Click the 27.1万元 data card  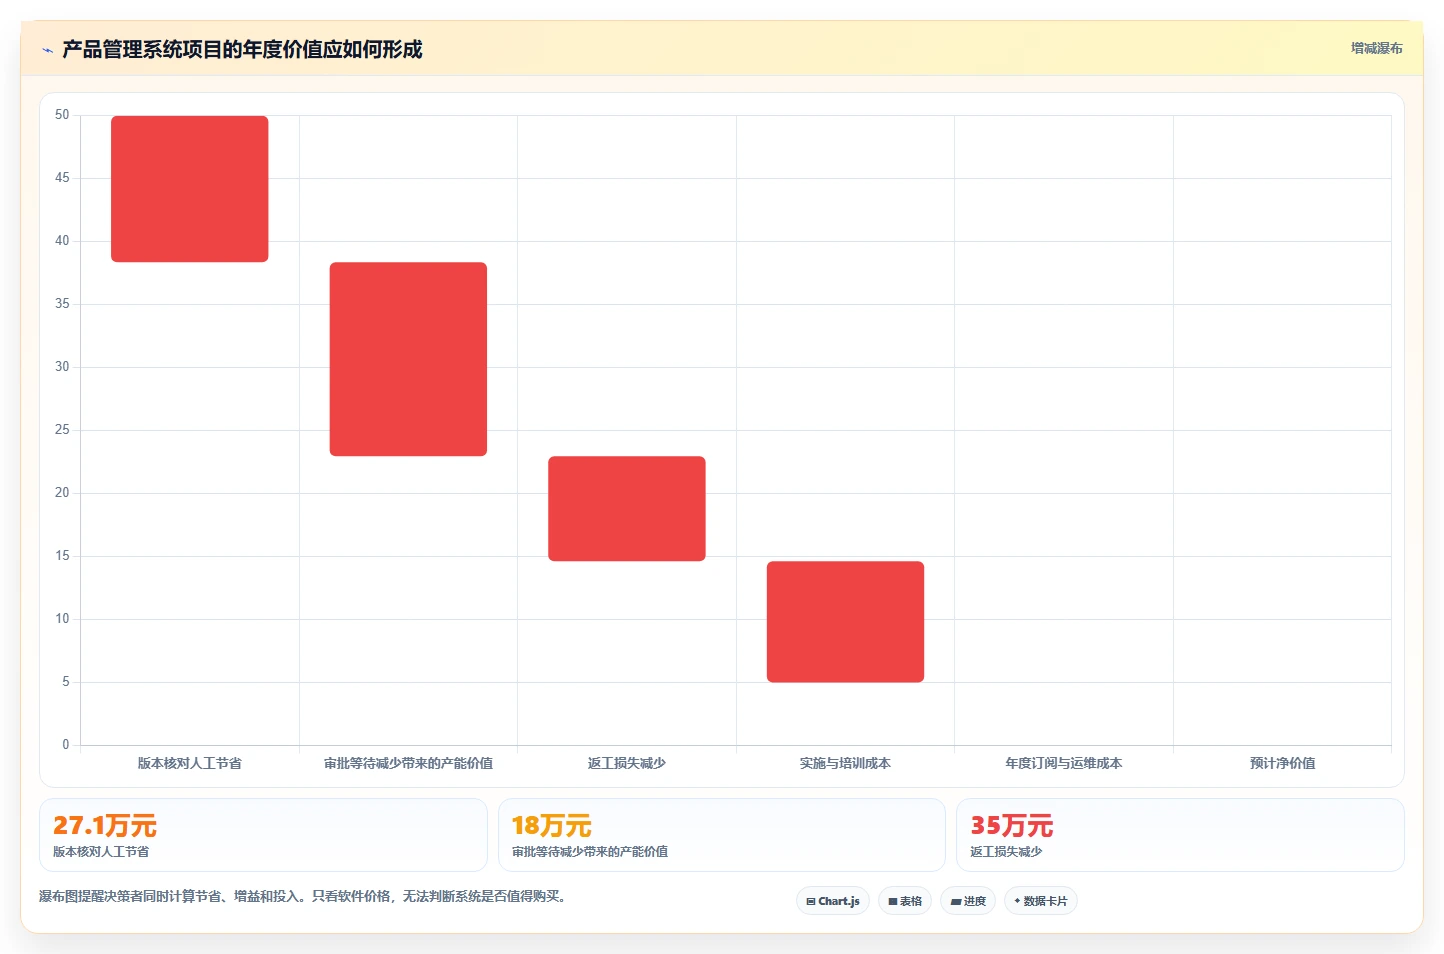click(x=263, y=835)
